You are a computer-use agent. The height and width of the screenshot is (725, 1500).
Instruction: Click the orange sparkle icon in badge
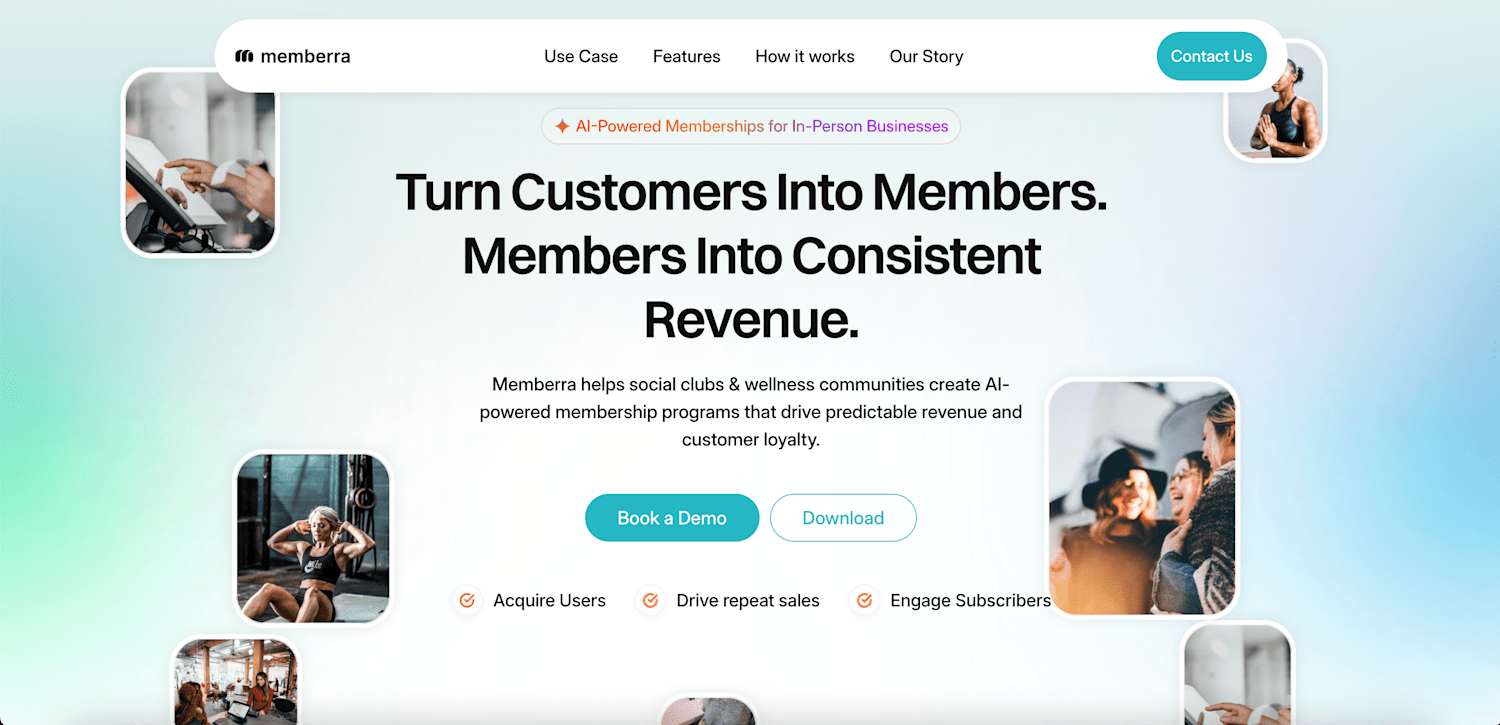562,126
